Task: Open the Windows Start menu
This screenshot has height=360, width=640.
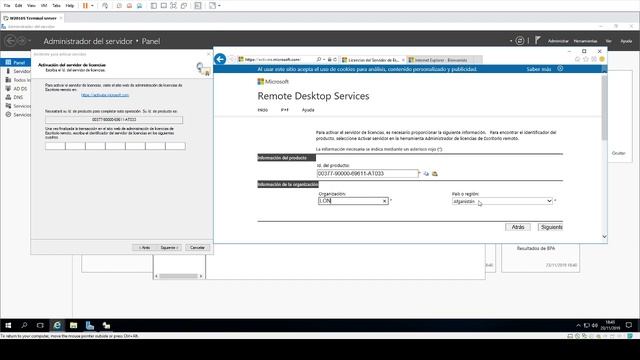Action: point(8,325)
